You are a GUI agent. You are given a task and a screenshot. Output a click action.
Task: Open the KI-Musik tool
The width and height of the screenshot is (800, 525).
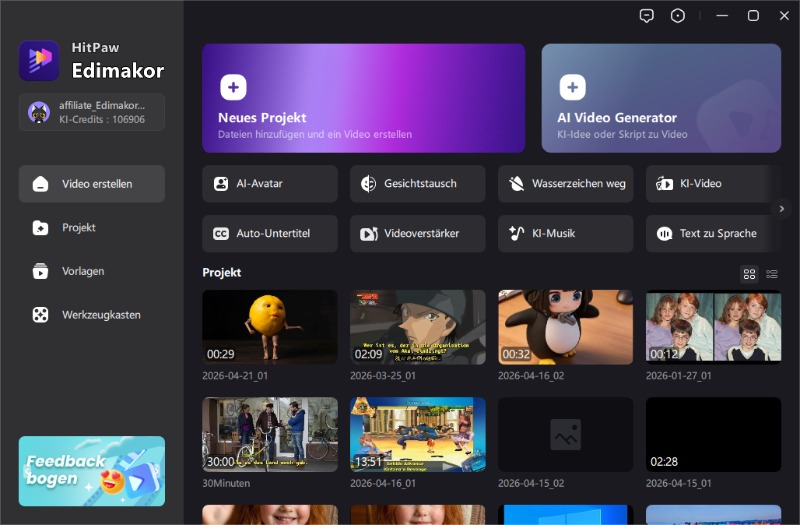tap(565, 234)
